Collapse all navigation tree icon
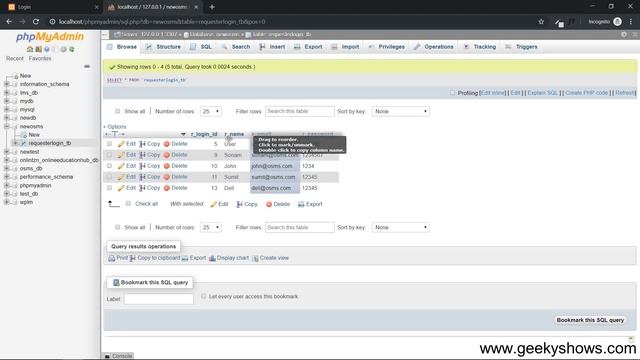The width and height of the screenshot is (640, 360). pyautogui.click(x=87, y=66)
